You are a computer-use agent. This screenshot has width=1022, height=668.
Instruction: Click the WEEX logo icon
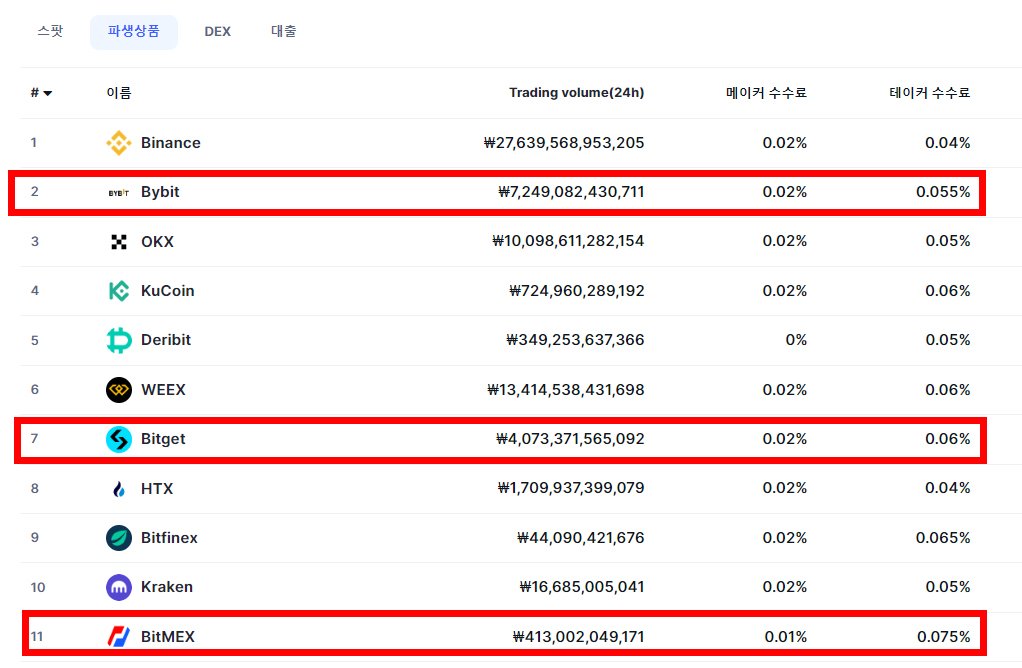point(119,390)
